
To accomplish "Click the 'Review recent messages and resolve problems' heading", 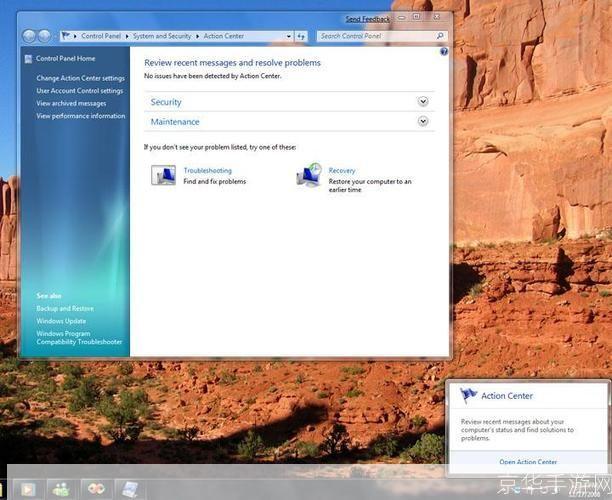I will [232, 62].
